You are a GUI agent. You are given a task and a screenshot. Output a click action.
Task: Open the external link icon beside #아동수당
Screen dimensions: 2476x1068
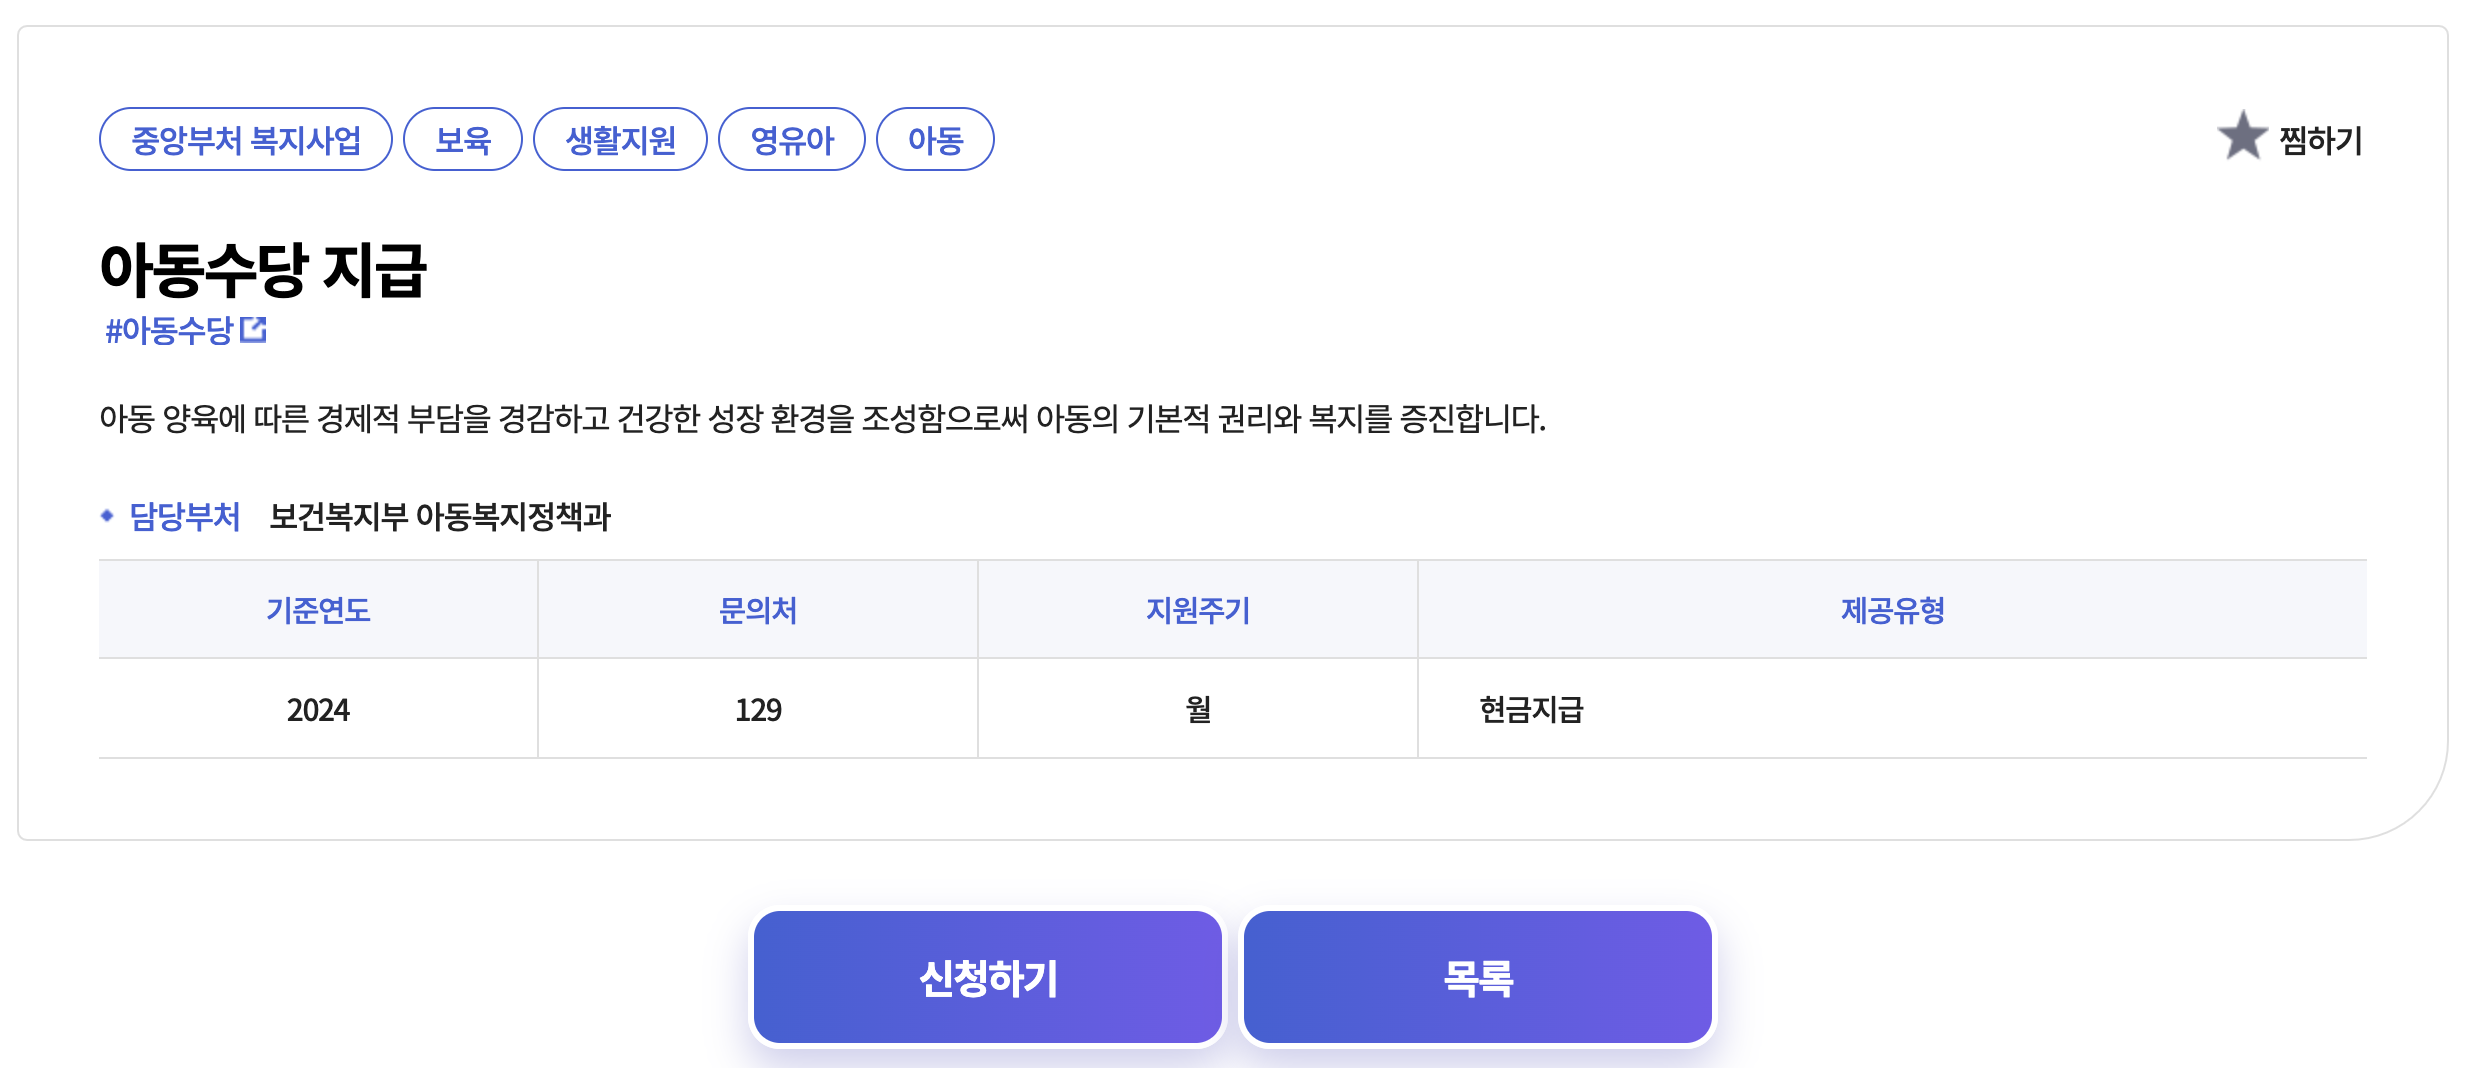(x=253, y=330)
